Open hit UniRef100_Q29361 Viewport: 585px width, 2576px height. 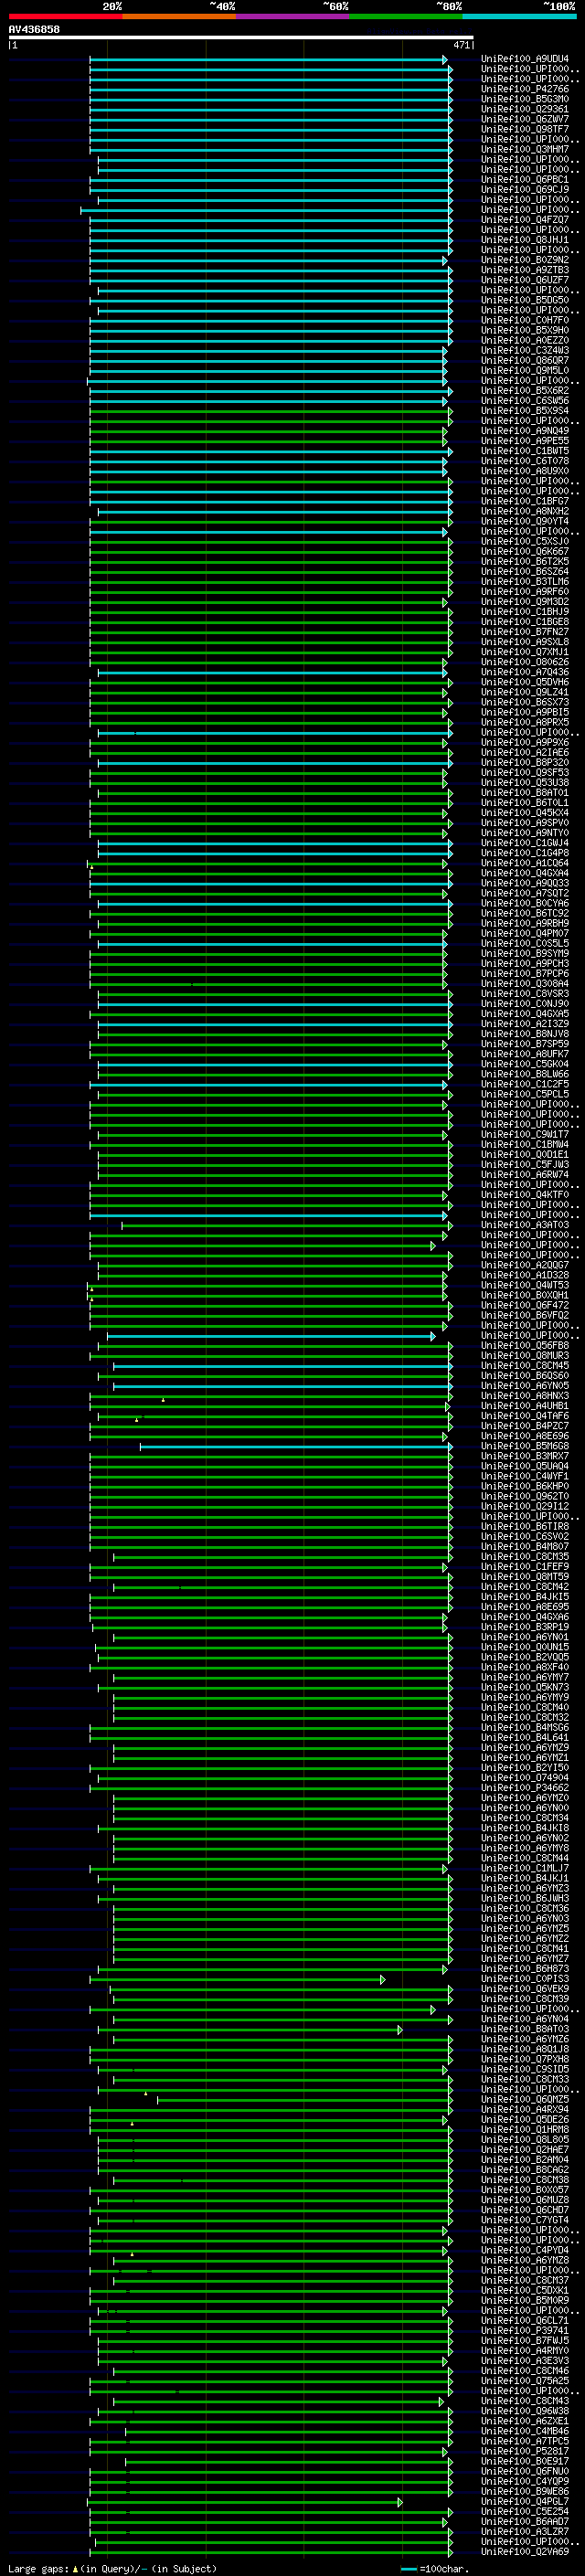point(525,109)
